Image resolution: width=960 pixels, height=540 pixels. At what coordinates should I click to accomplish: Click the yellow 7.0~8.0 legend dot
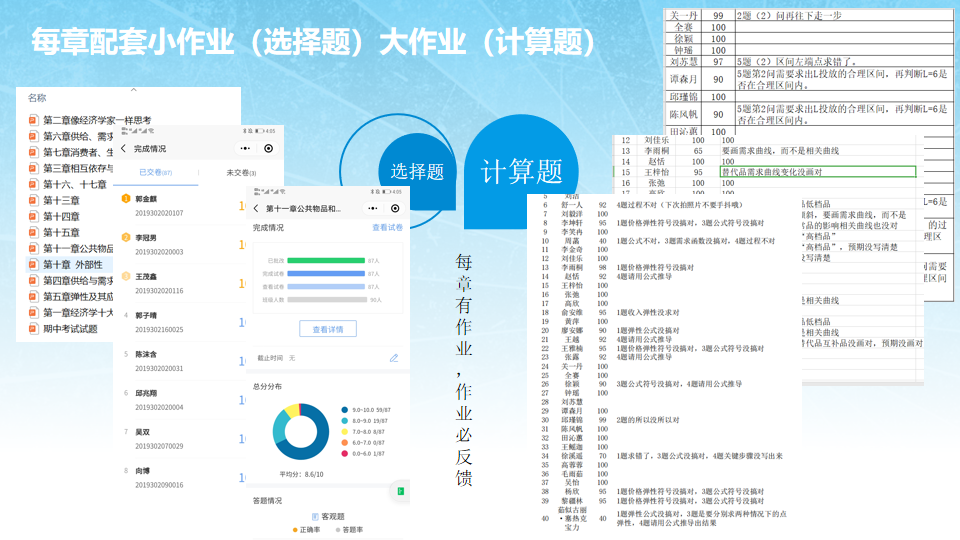[x=343, y=431]
